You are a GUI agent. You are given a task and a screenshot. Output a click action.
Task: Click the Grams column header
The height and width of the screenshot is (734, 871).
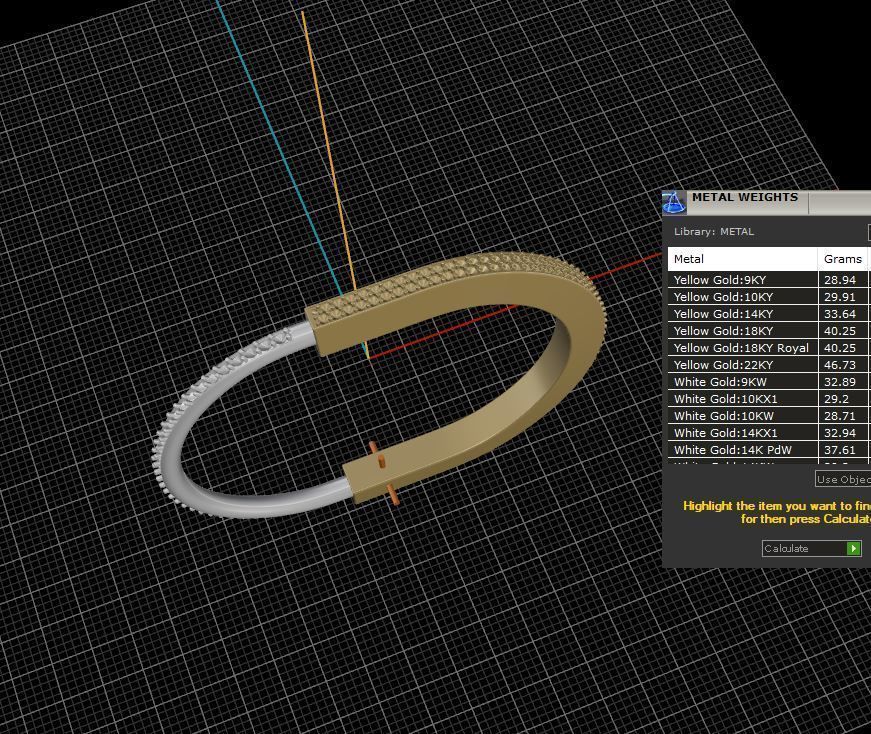[843, 259]
